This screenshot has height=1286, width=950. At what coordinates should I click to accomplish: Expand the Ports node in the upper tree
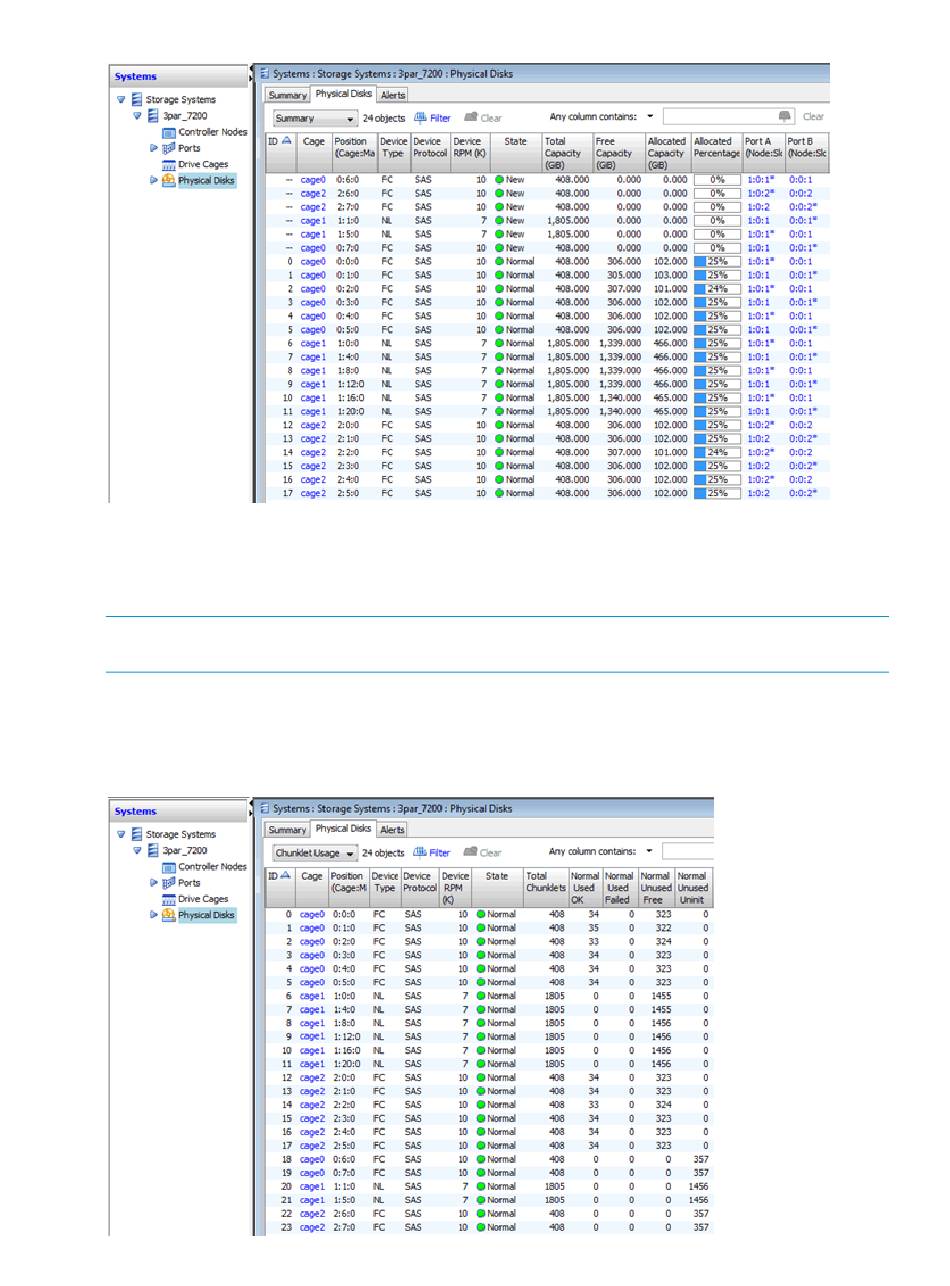click(154, 148)
